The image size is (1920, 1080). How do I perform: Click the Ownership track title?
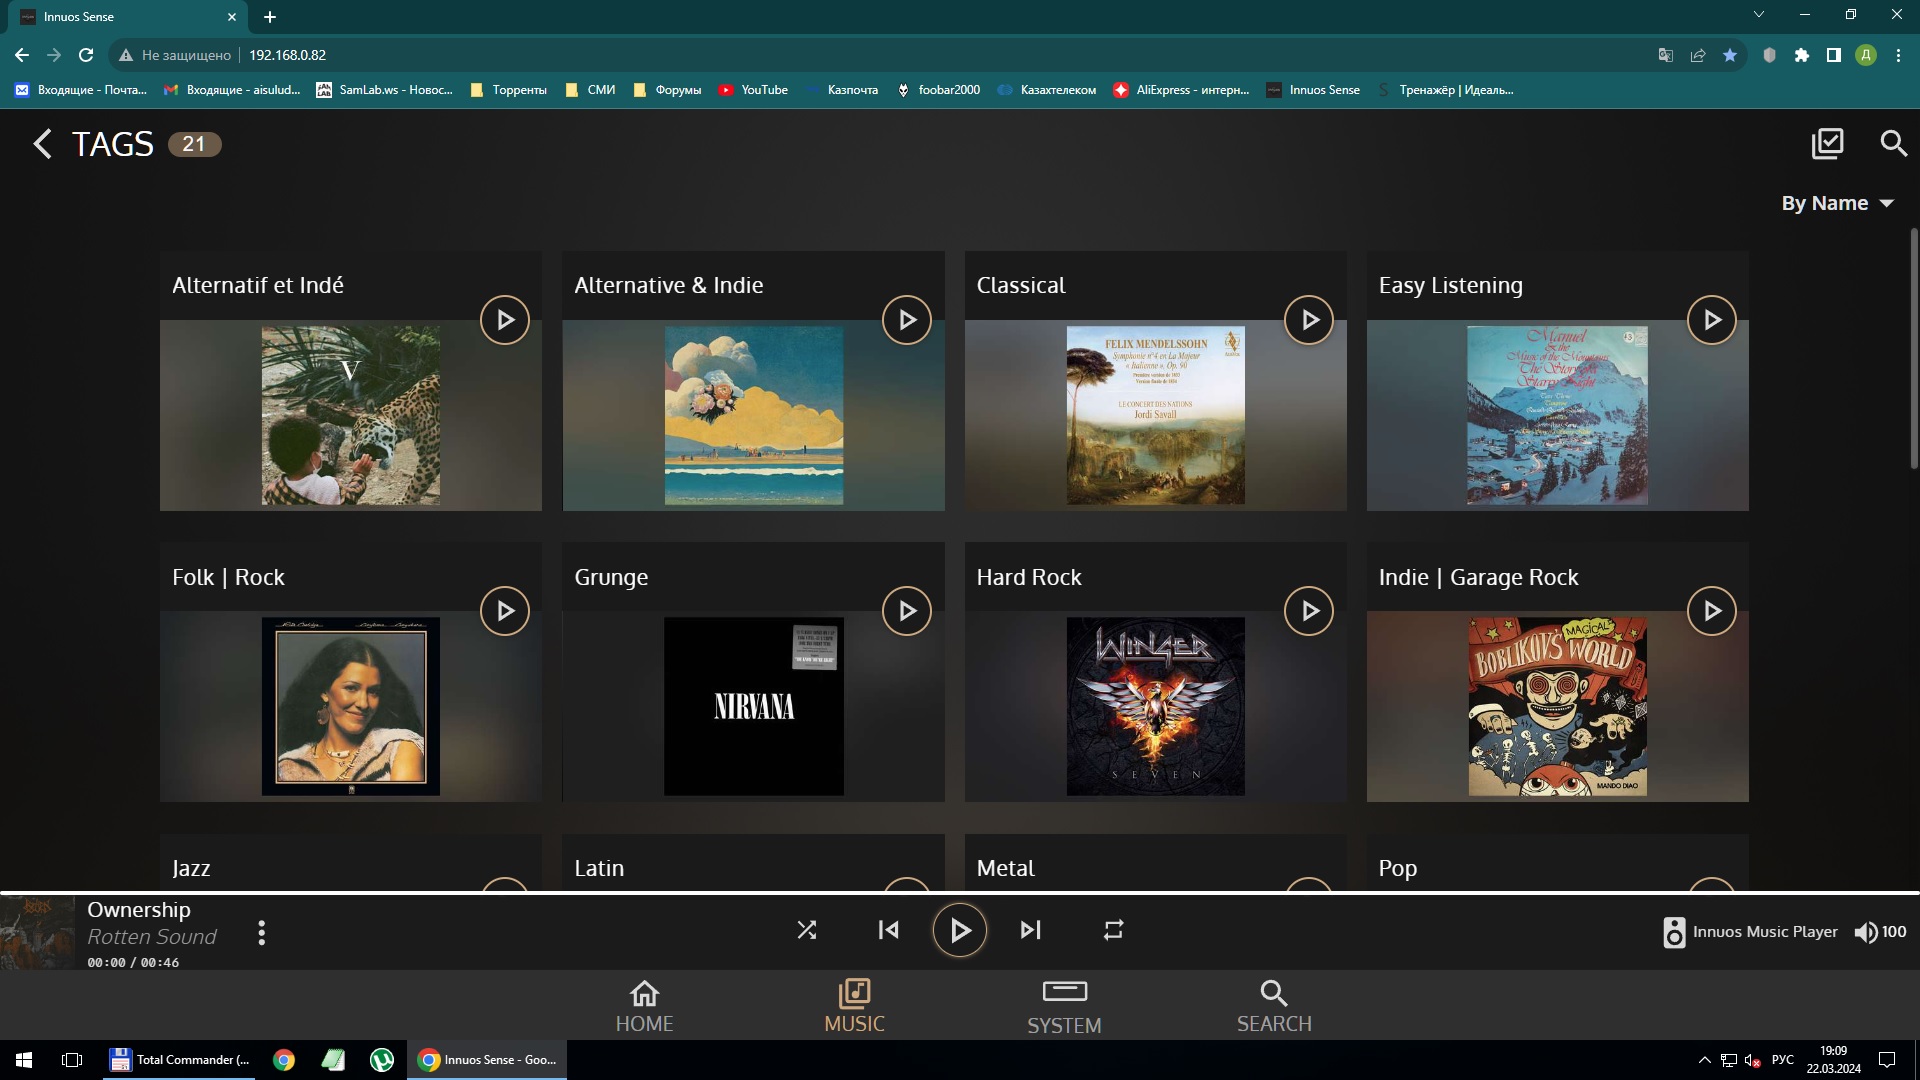point(139,910)
